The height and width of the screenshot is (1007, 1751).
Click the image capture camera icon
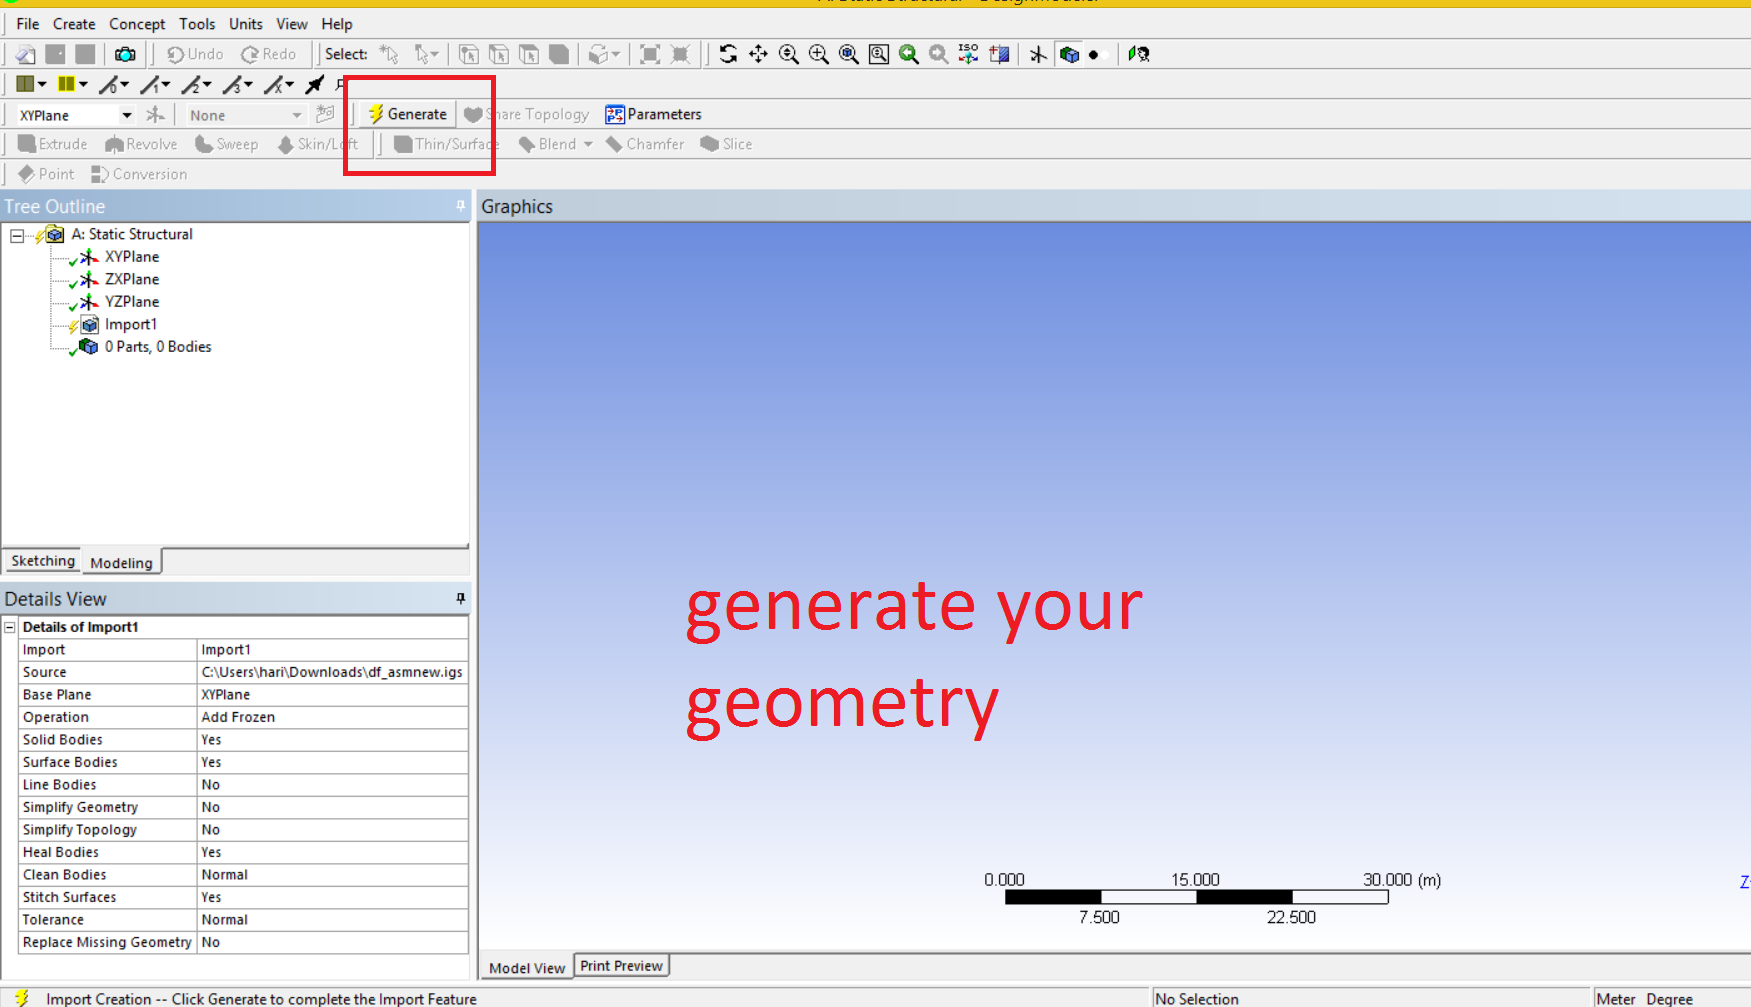point(125,54)
